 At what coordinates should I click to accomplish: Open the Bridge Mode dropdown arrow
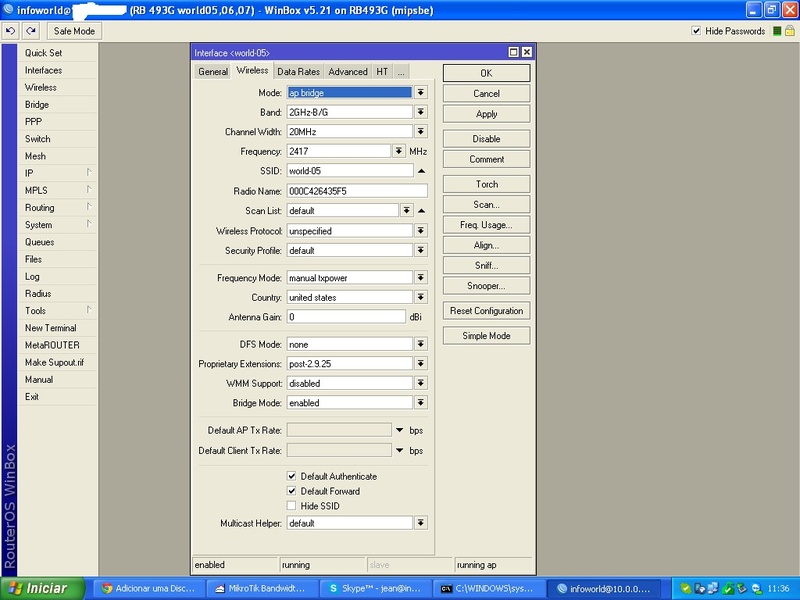(420, 403)
